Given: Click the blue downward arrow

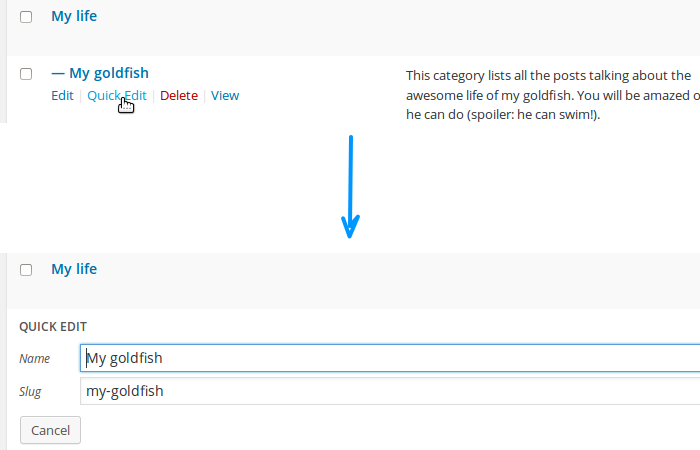Looking at the screenshot, I should pos(349,185).
